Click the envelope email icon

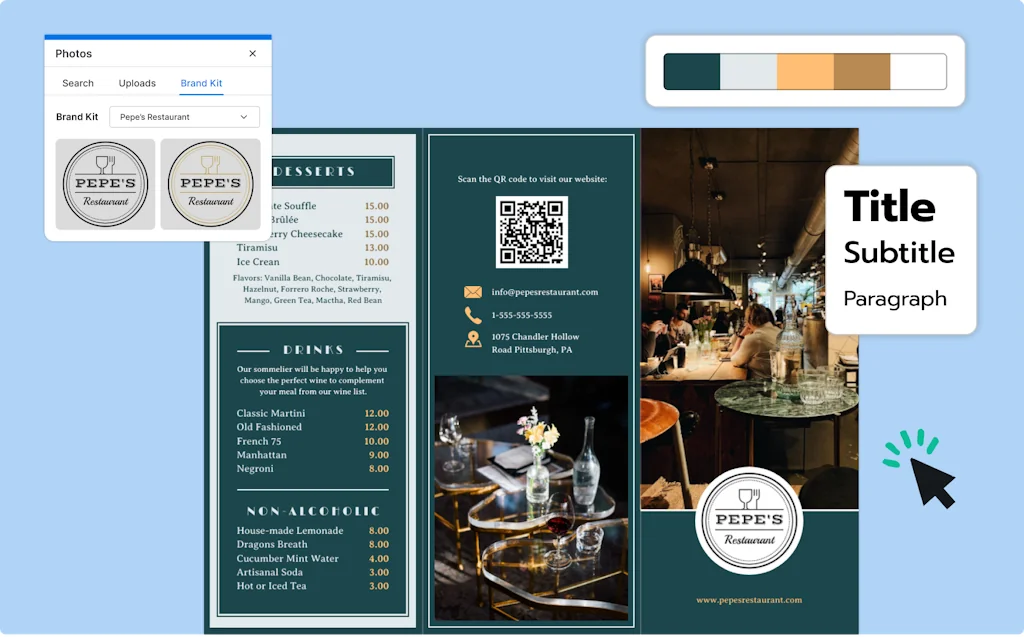click(473, 292)
